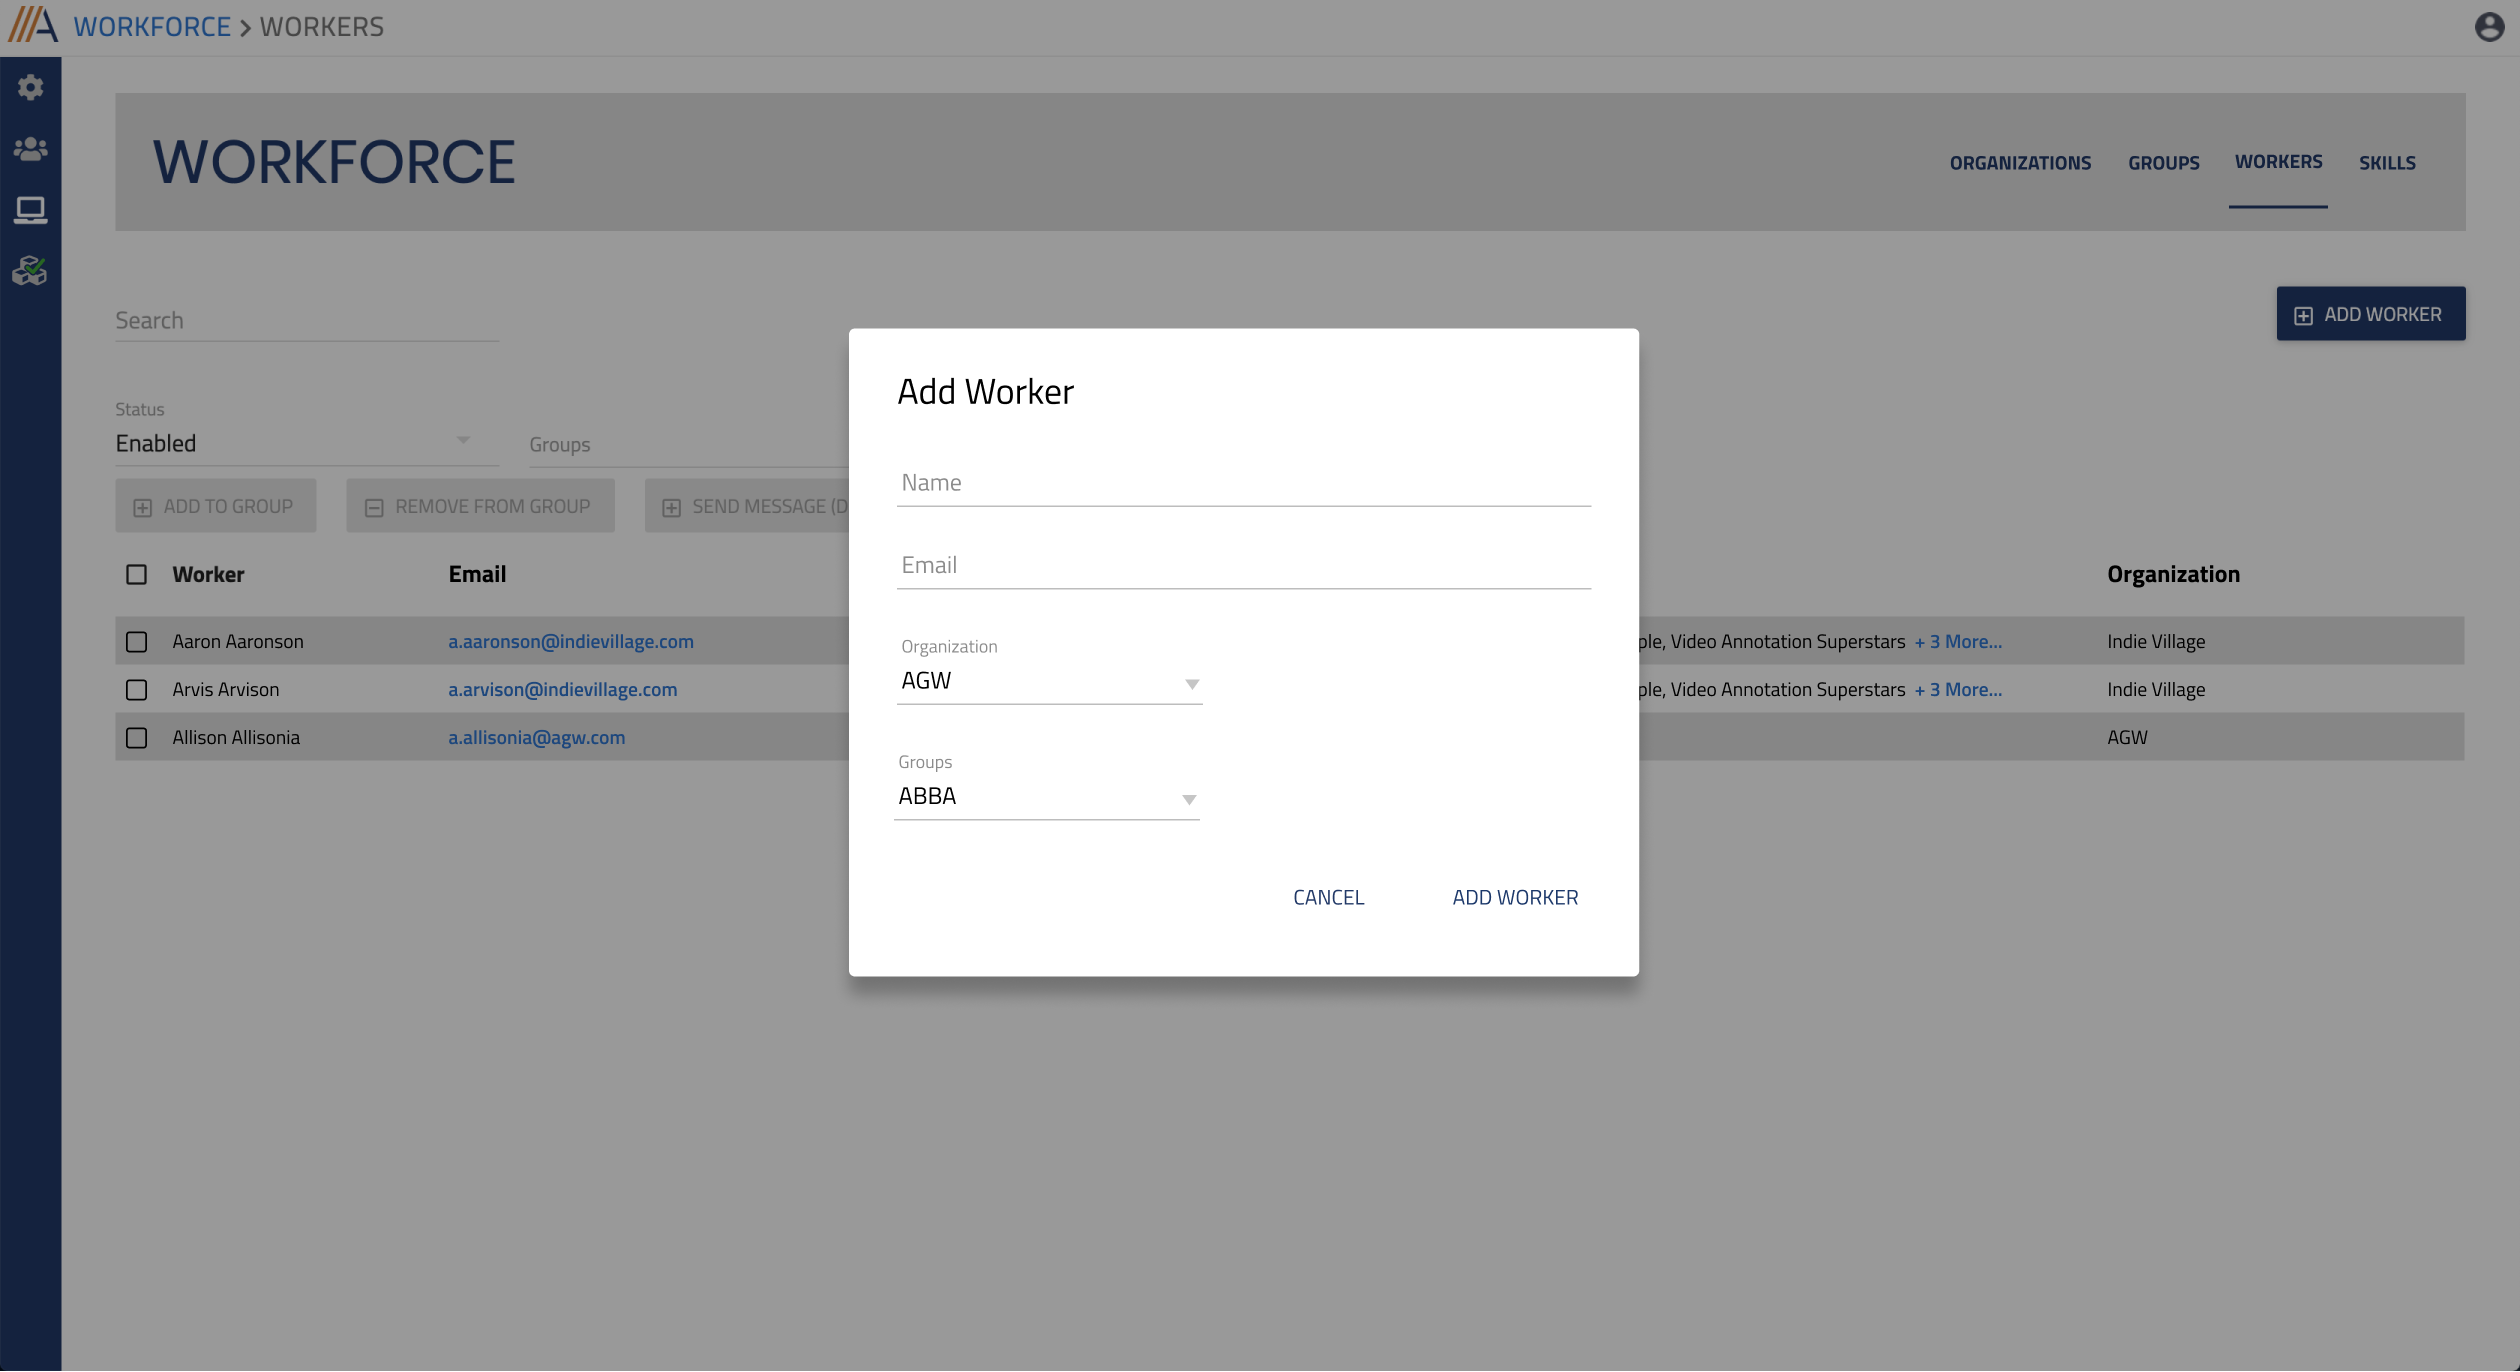Click the Workers breadcrumb text

click(x=322, y=26)
